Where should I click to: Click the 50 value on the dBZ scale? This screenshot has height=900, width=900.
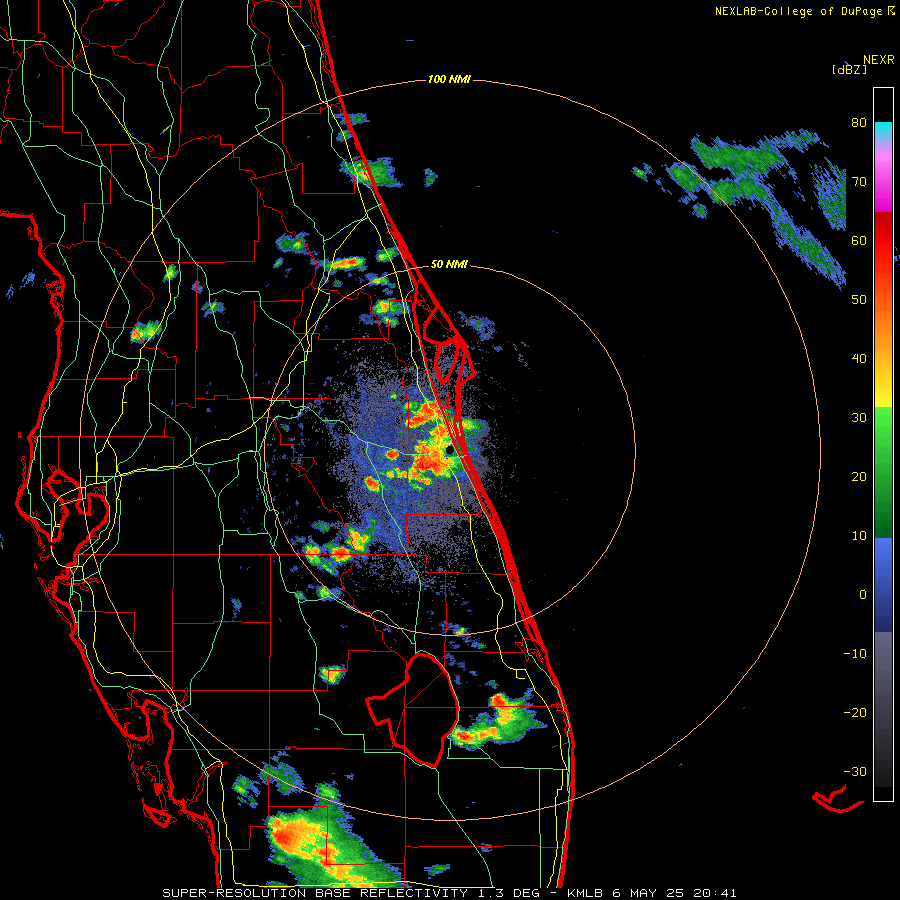(859, 300)
